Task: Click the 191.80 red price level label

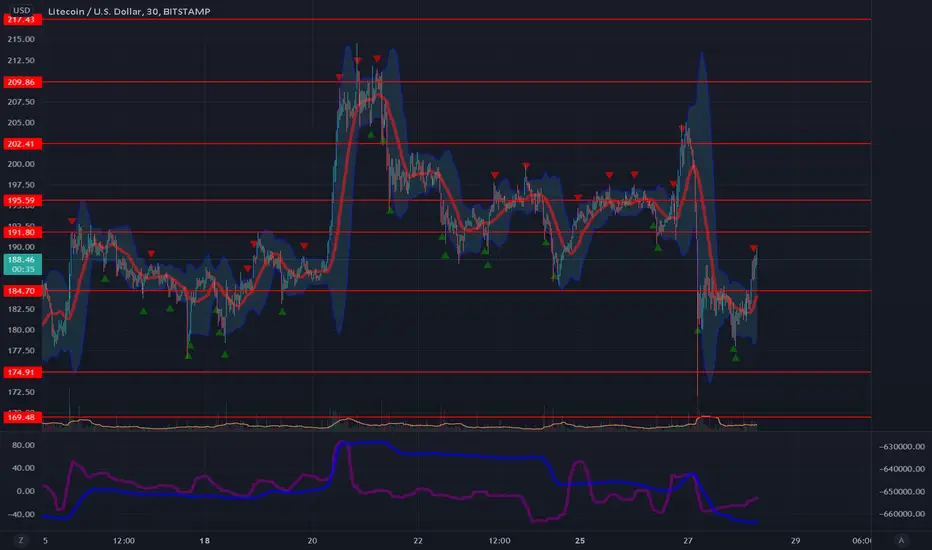Action: 22,232
